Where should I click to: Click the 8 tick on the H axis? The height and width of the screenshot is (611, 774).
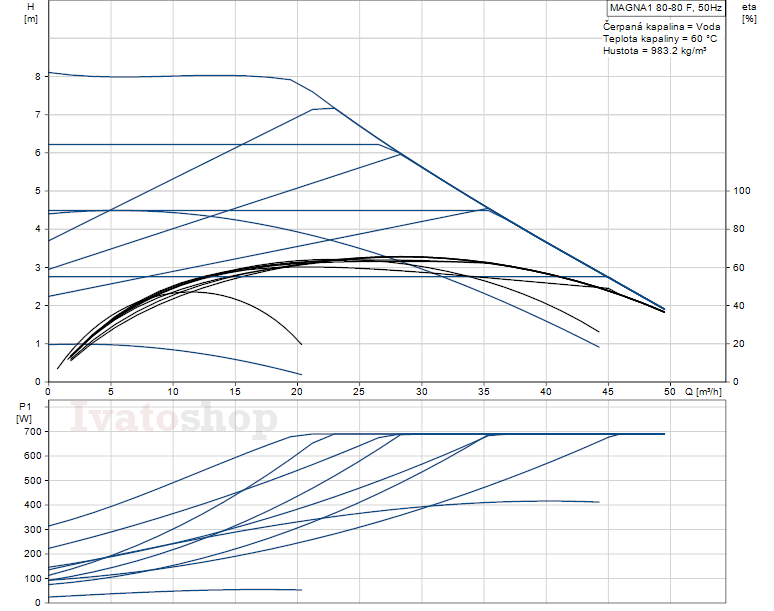(37, 76)
